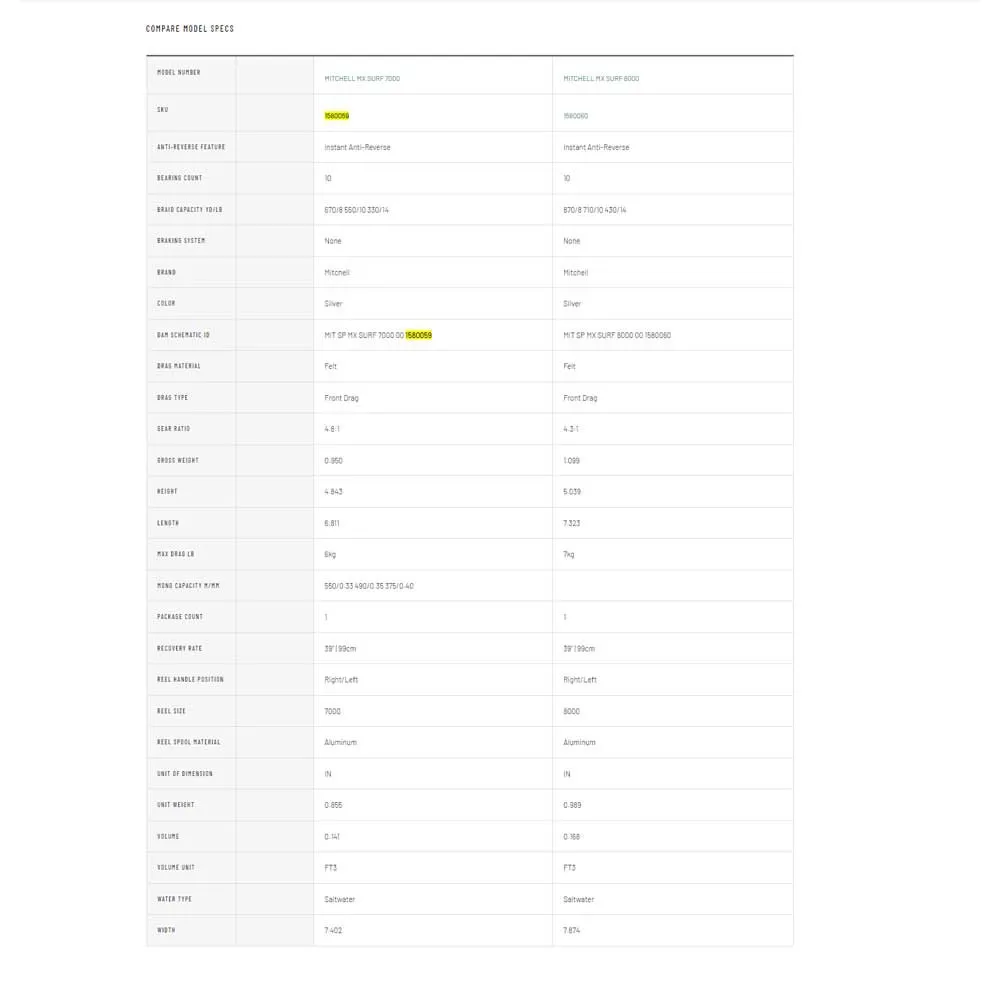Click the MIT SP MX SURF 8000 schematic ID

pos(617,335)
